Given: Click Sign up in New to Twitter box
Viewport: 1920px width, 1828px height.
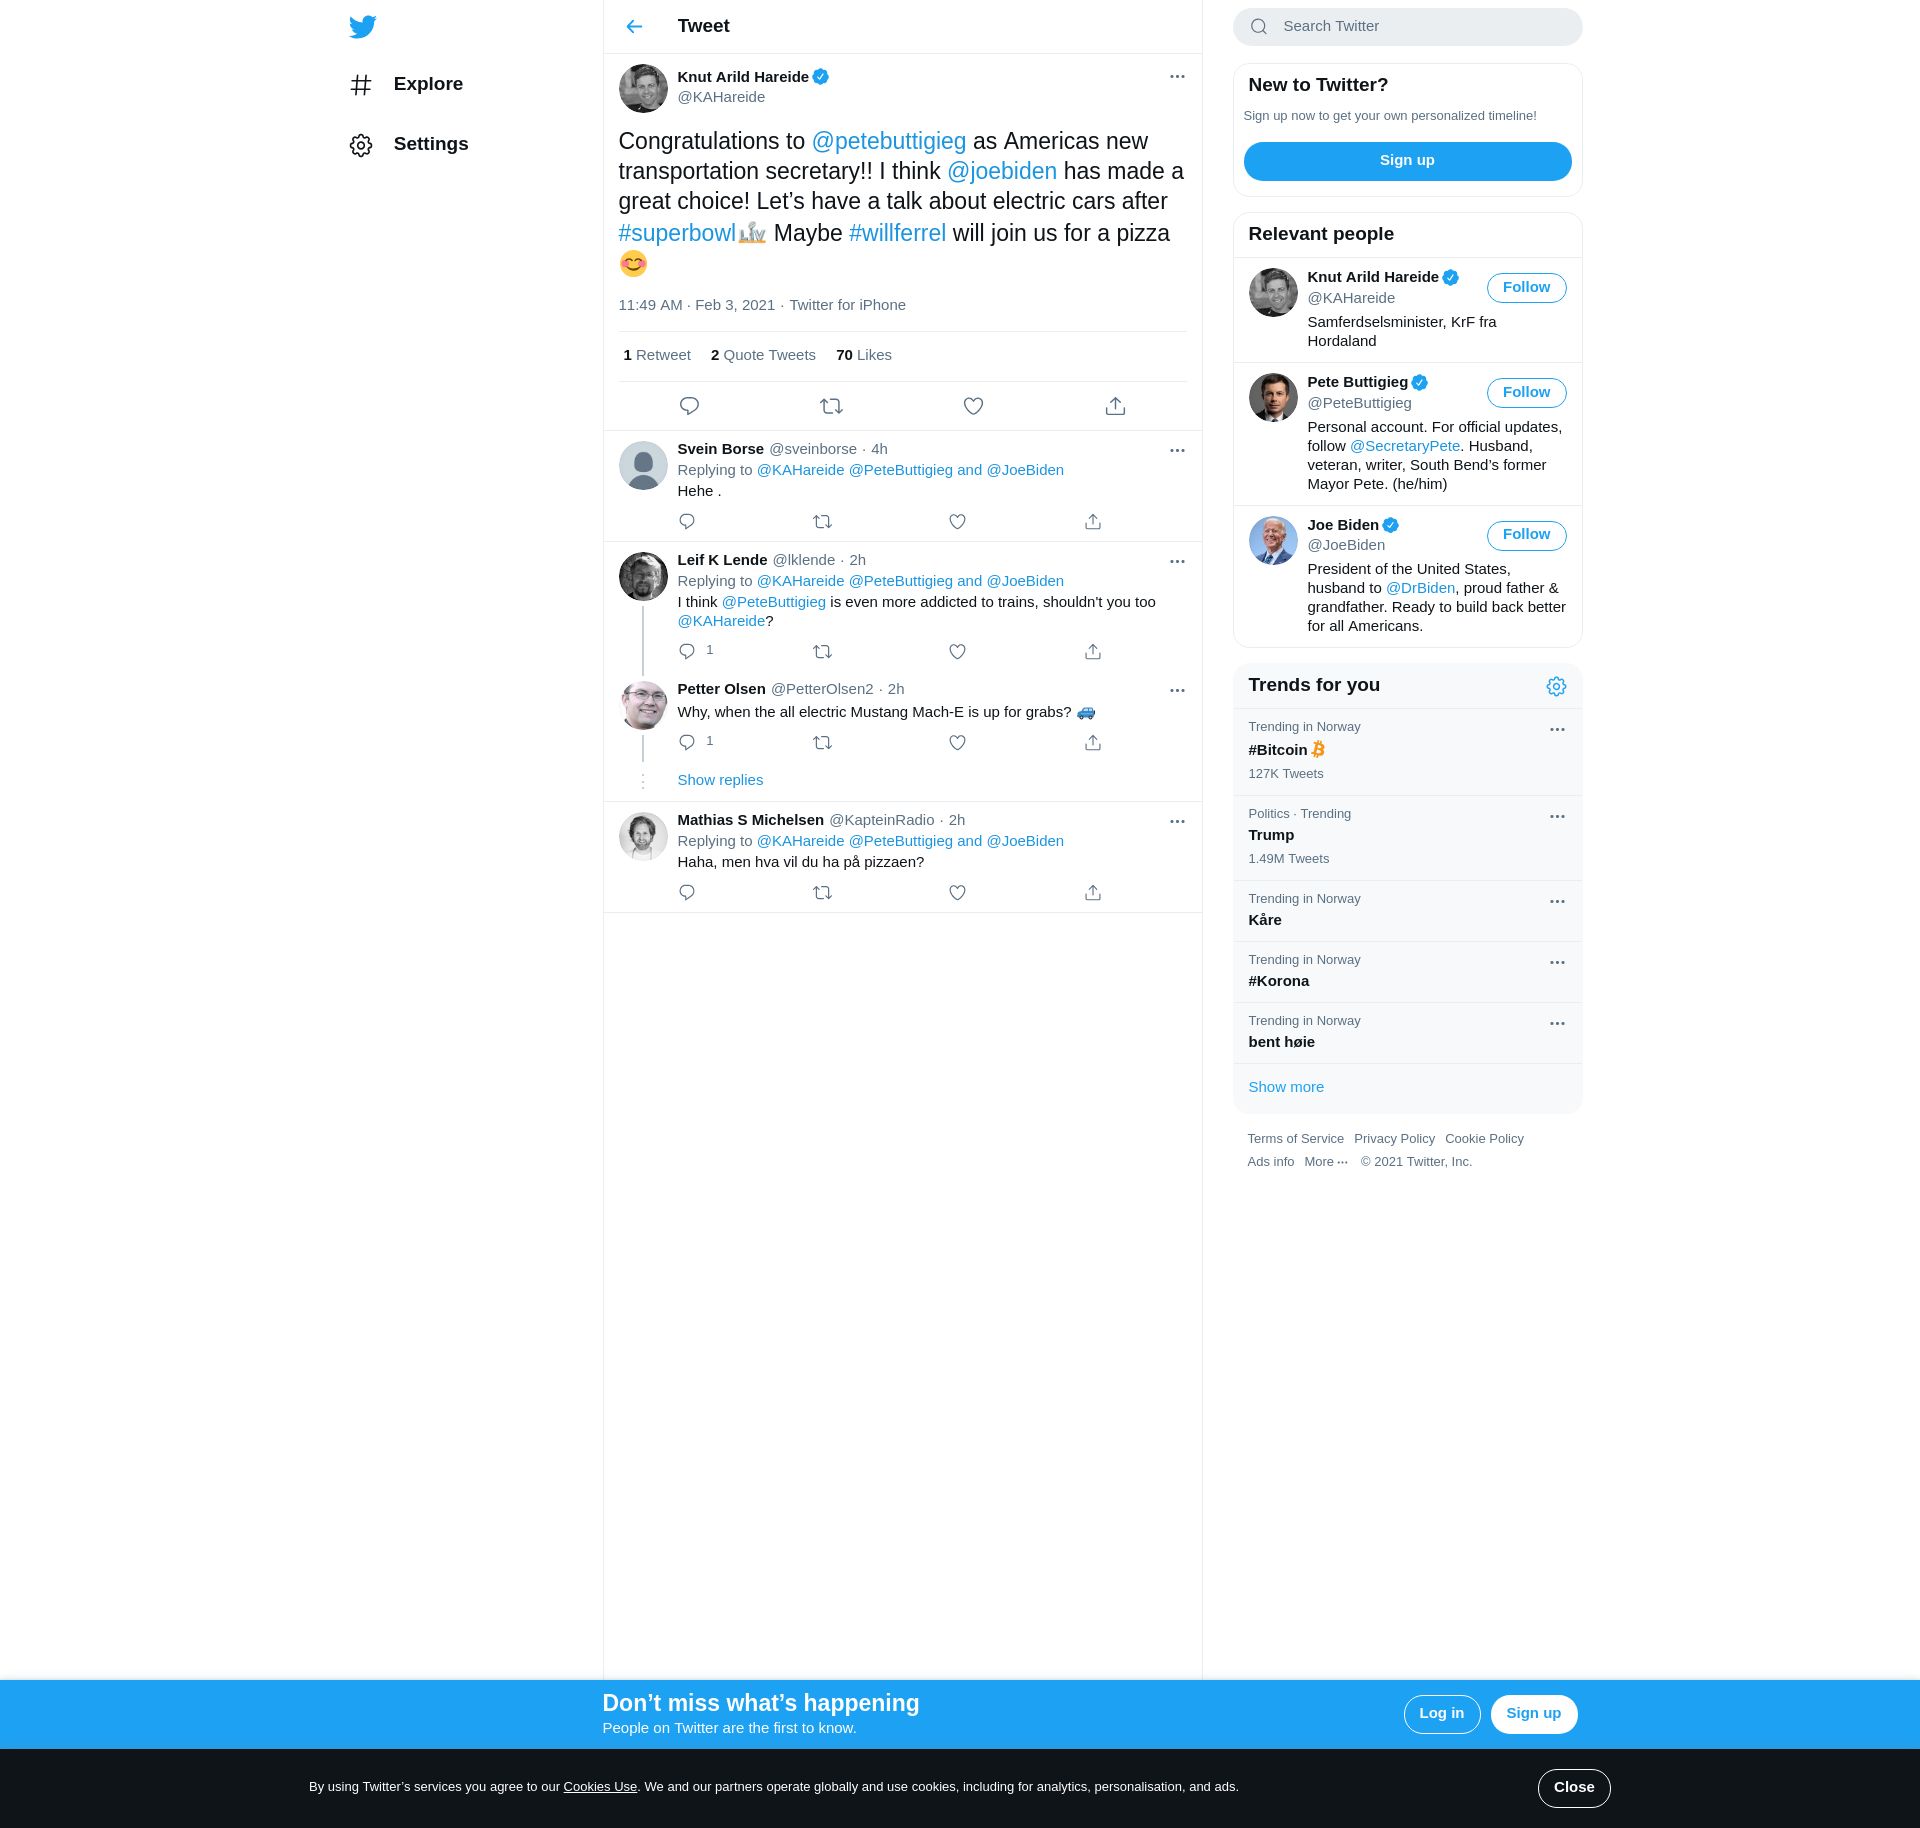Looking at the screenshot, I should pyautogui.click(x=1407, y=161).
